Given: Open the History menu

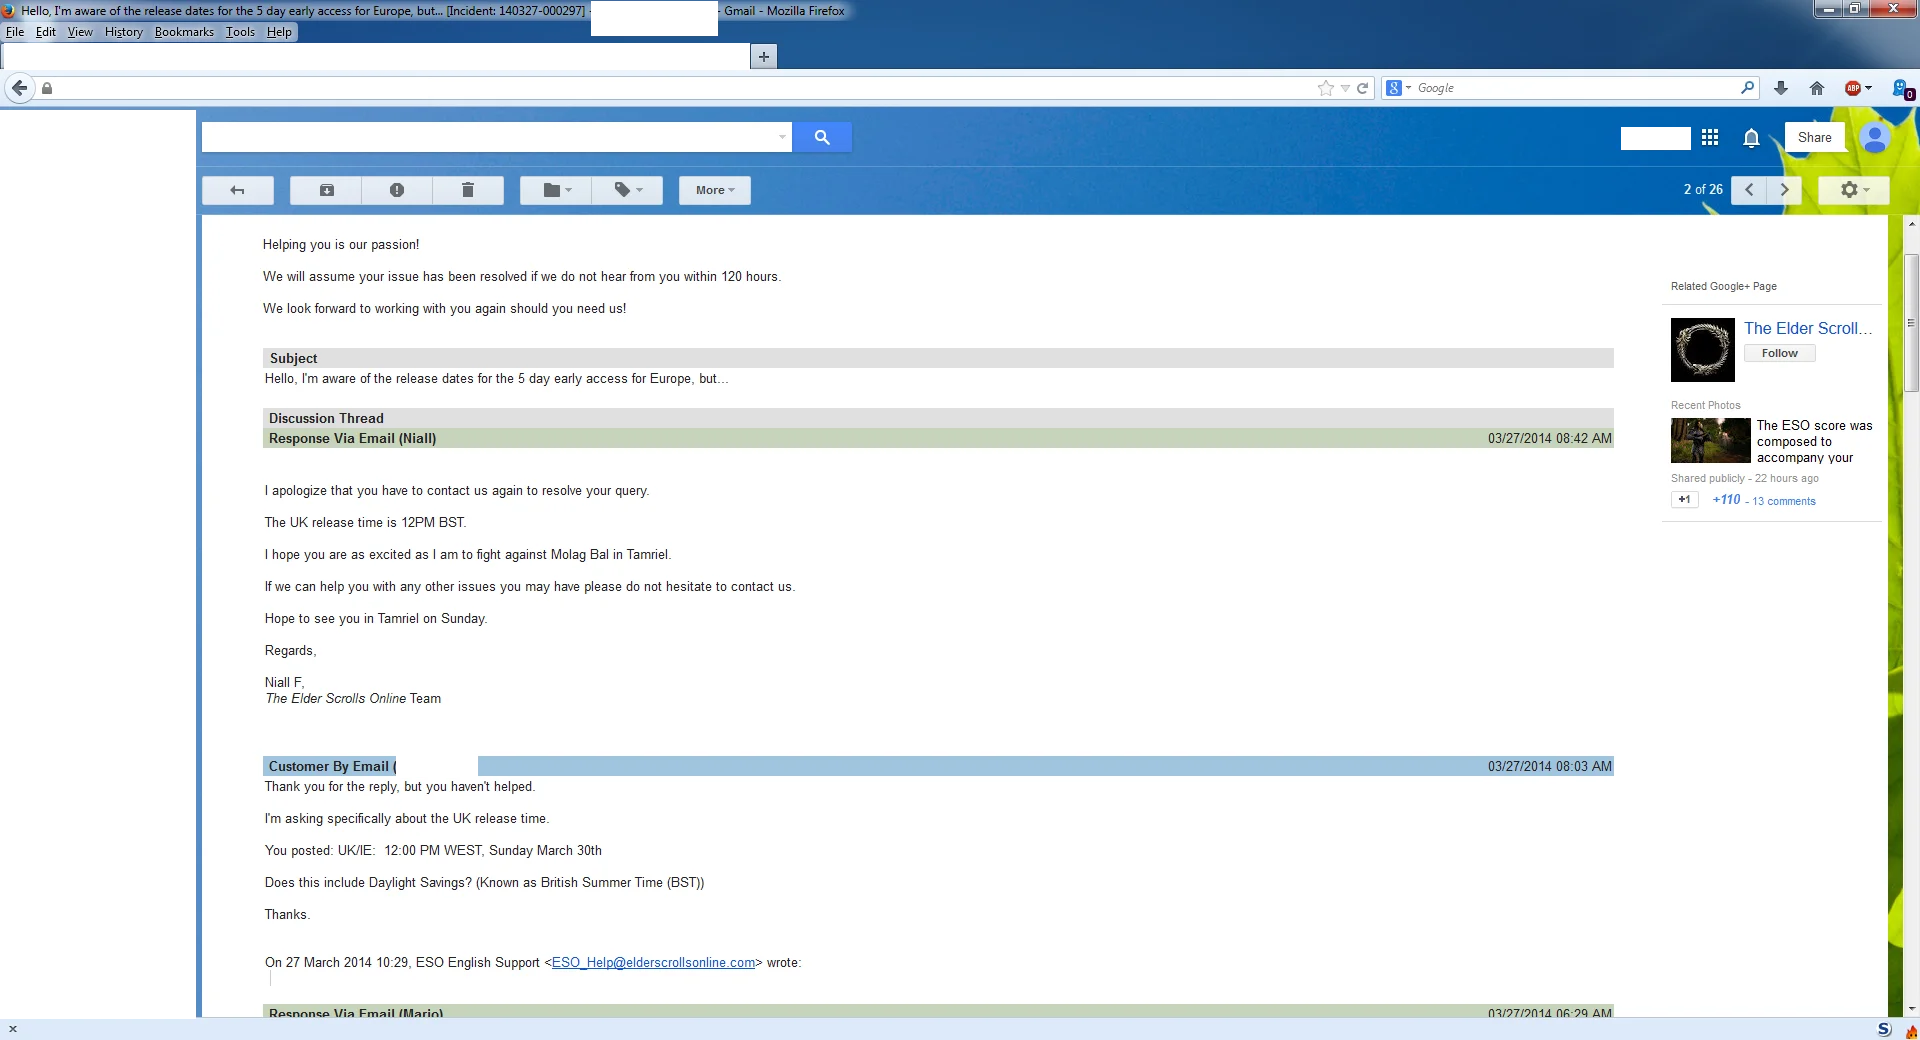Looking at the screenshot, I should [x=124, y=32].
